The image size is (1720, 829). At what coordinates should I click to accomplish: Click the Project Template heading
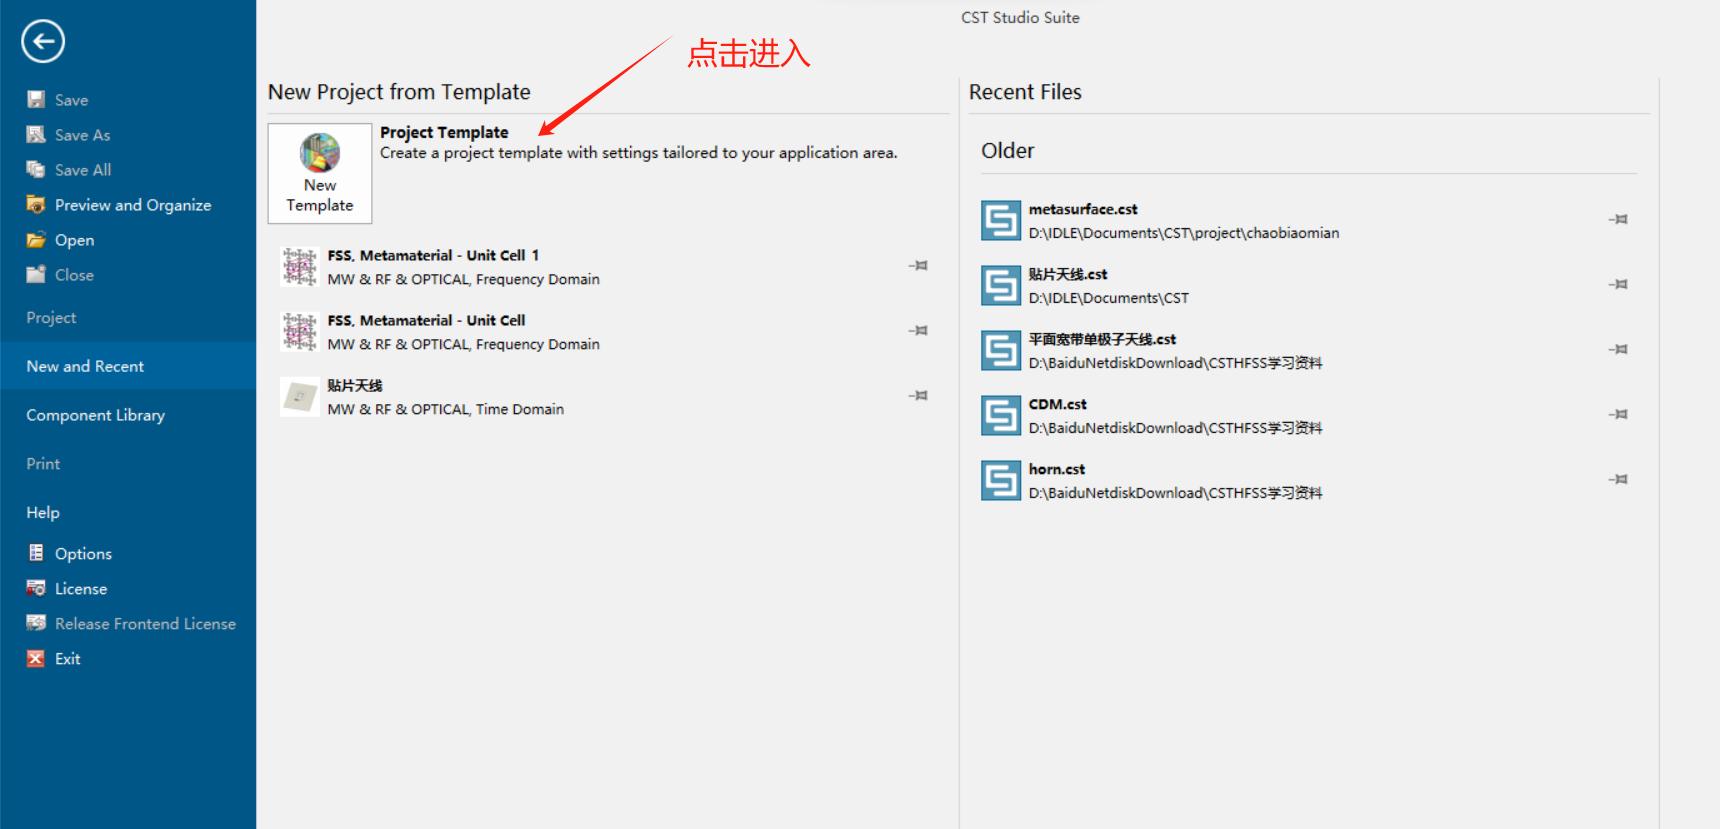(444, 132)
